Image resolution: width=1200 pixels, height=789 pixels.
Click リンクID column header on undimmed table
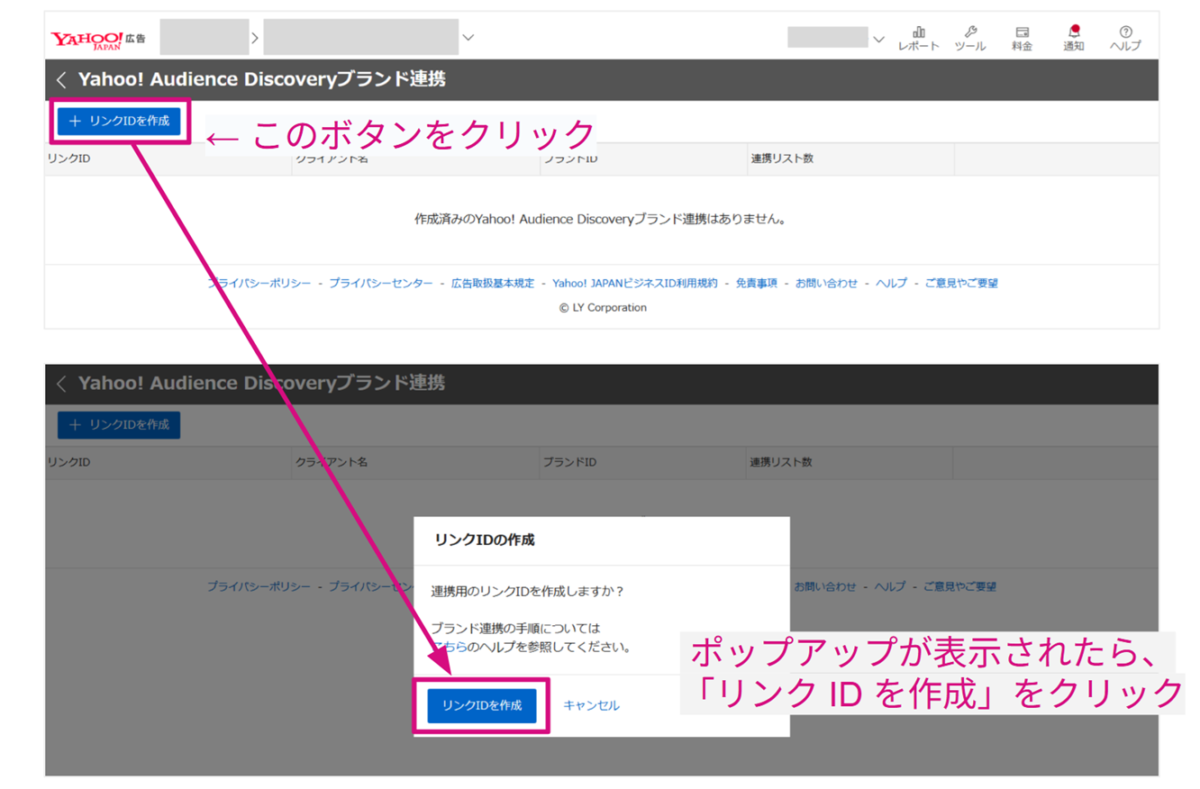point(69,159)
